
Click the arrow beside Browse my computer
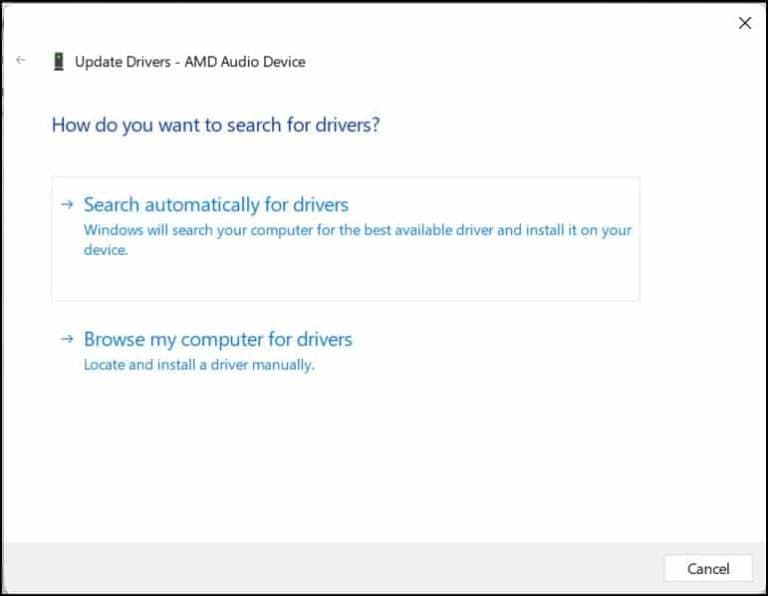point(67,339)
